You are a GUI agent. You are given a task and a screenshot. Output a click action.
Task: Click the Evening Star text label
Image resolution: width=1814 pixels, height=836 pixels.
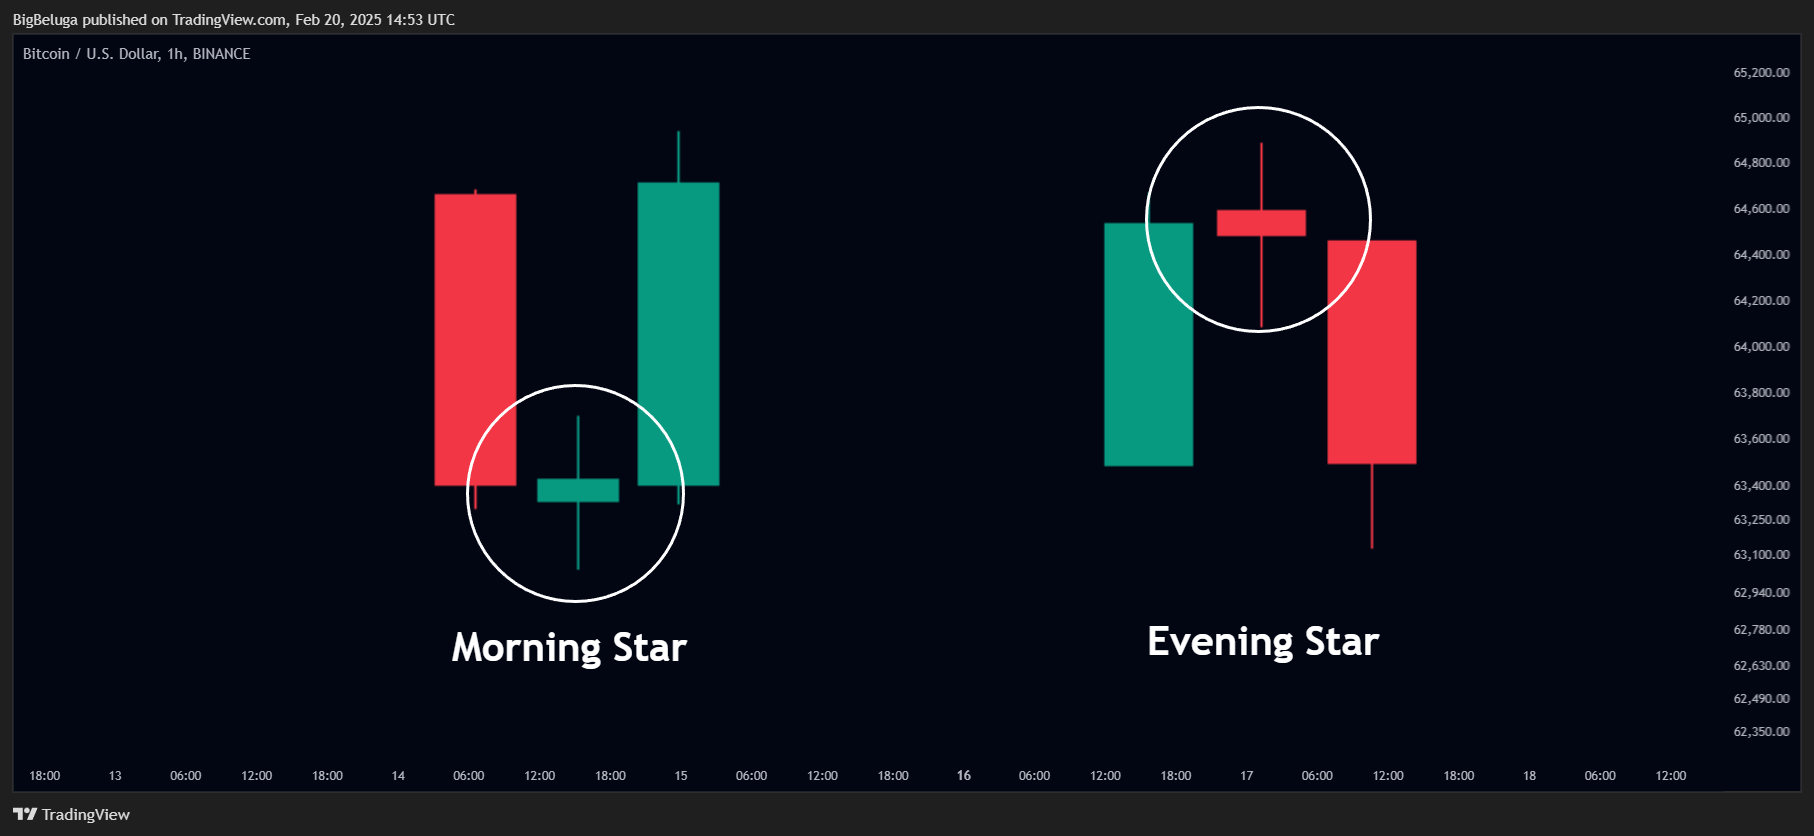(1263, 642)
